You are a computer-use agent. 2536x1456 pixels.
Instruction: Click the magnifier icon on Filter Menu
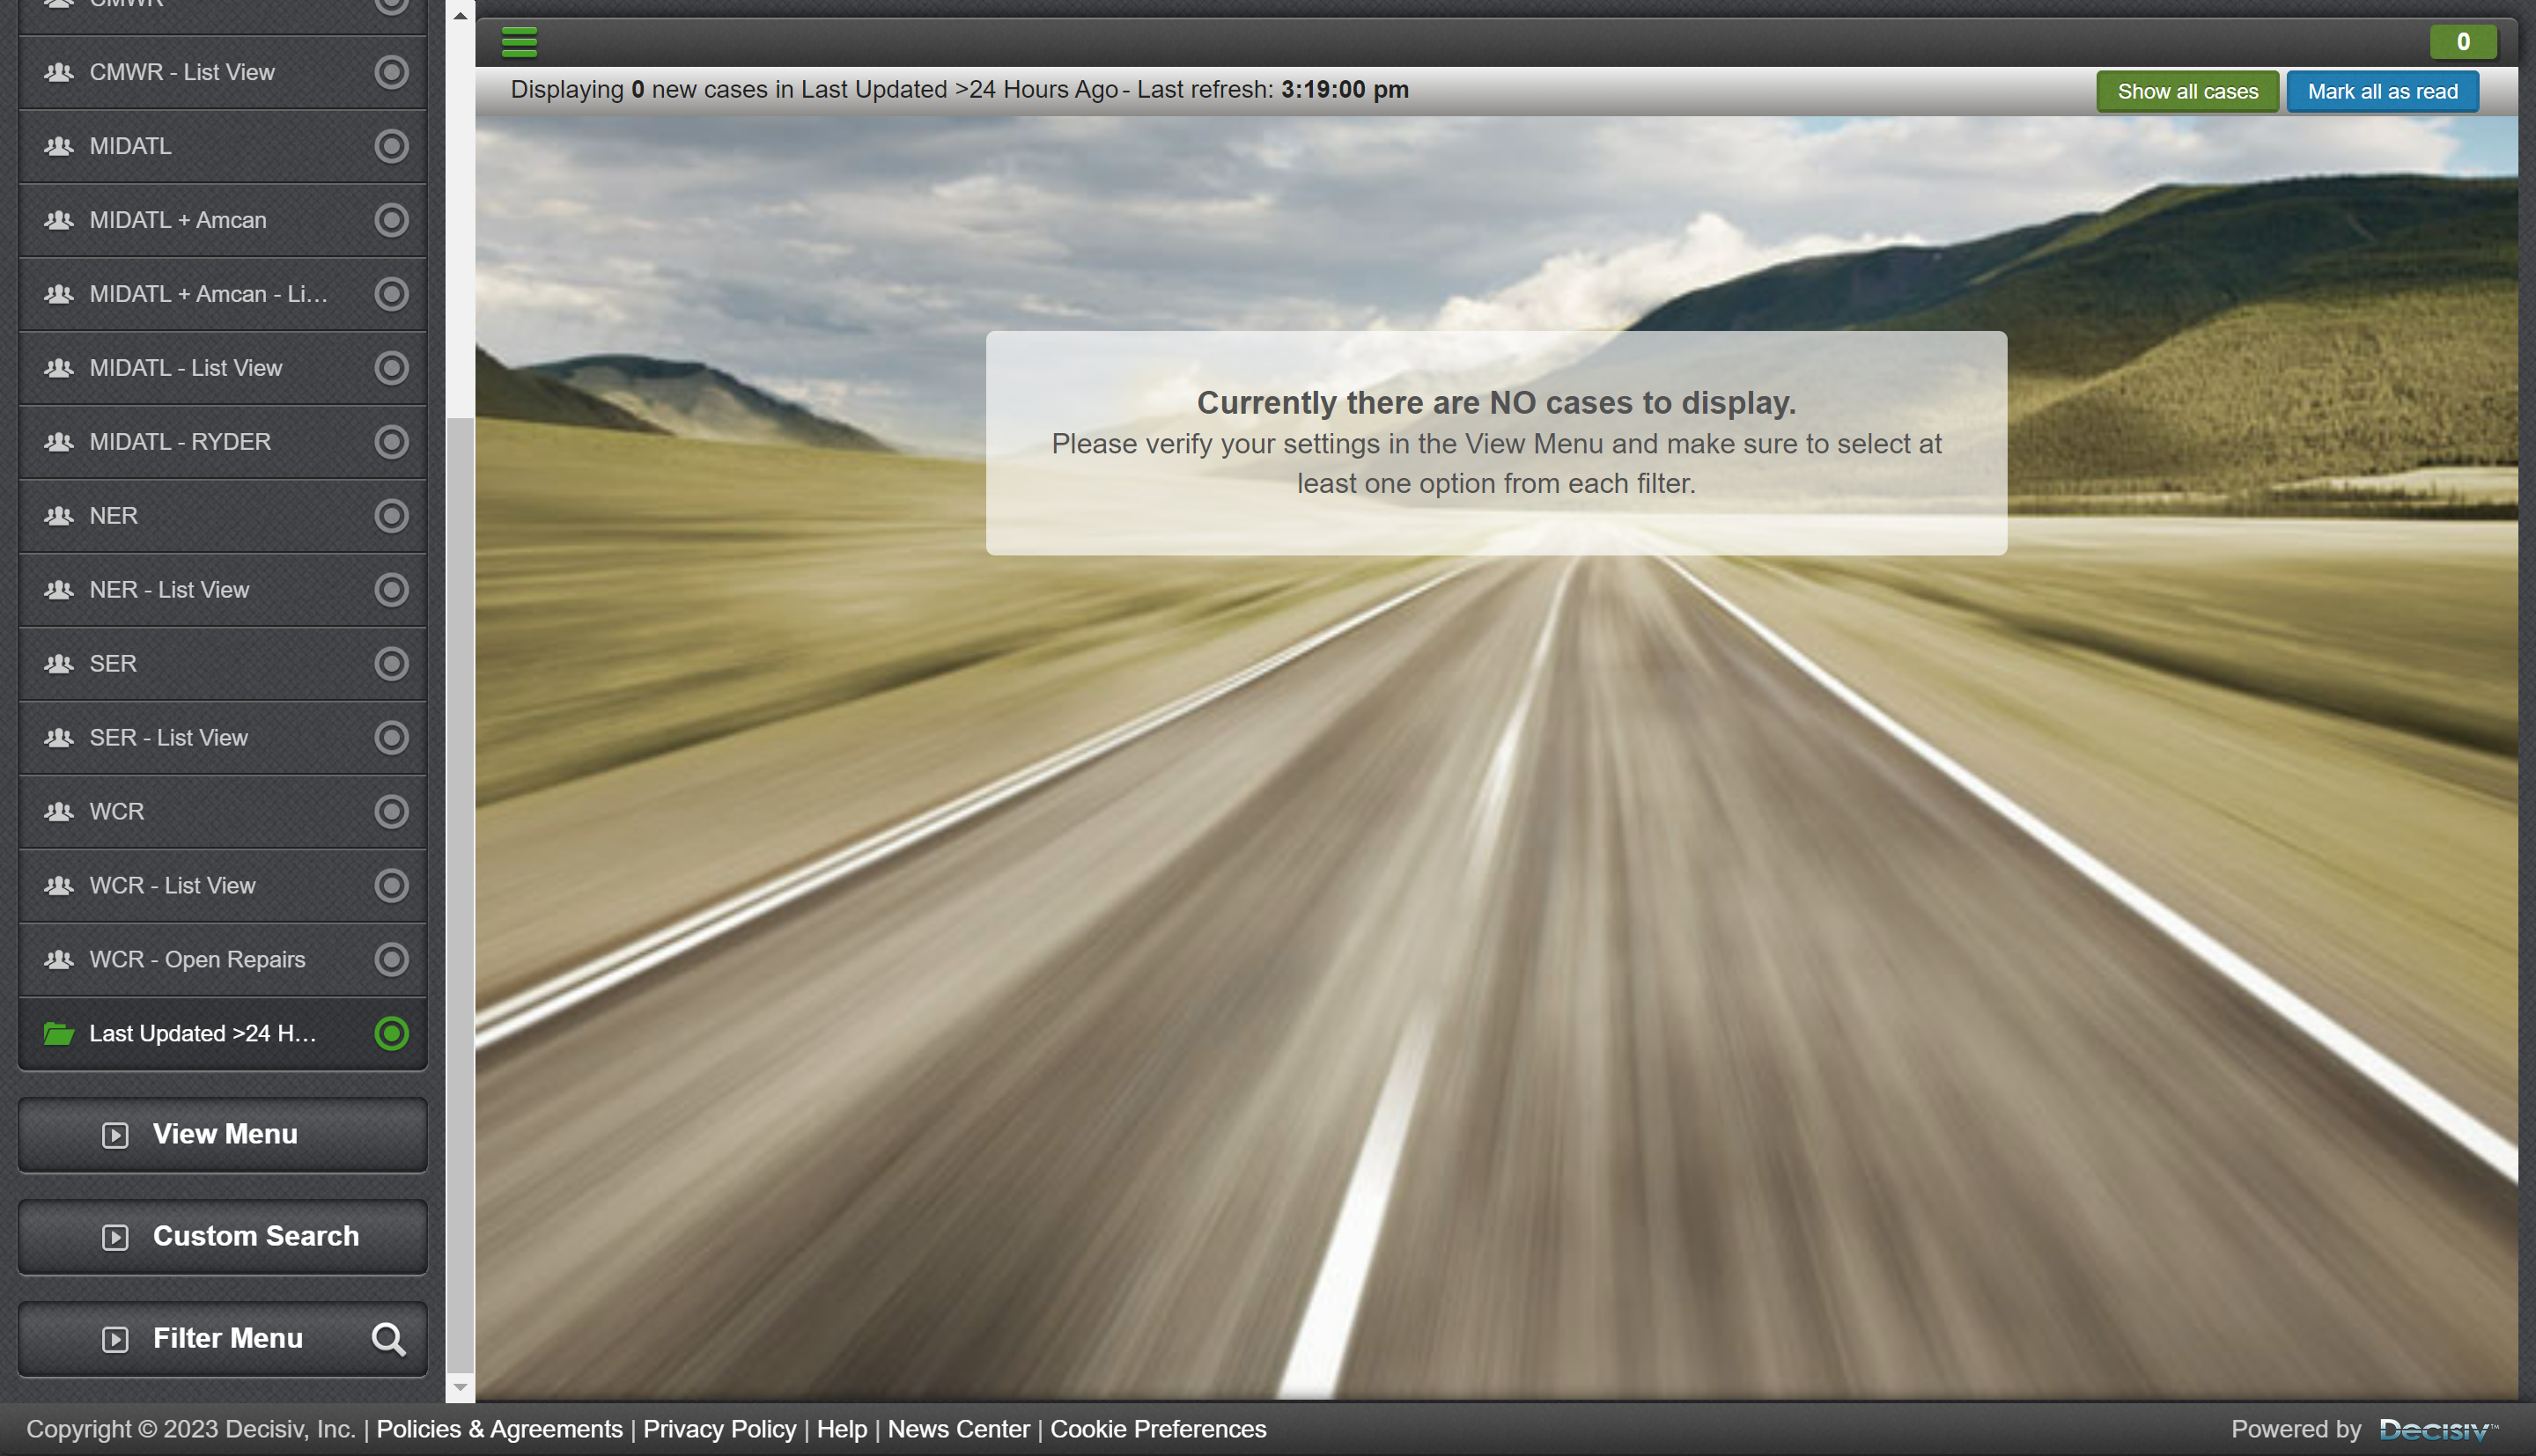coord(388,1339)
